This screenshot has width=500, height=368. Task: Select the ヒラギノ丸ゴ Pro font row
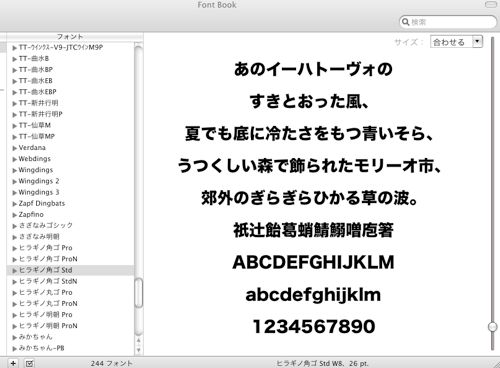(70, 292)
